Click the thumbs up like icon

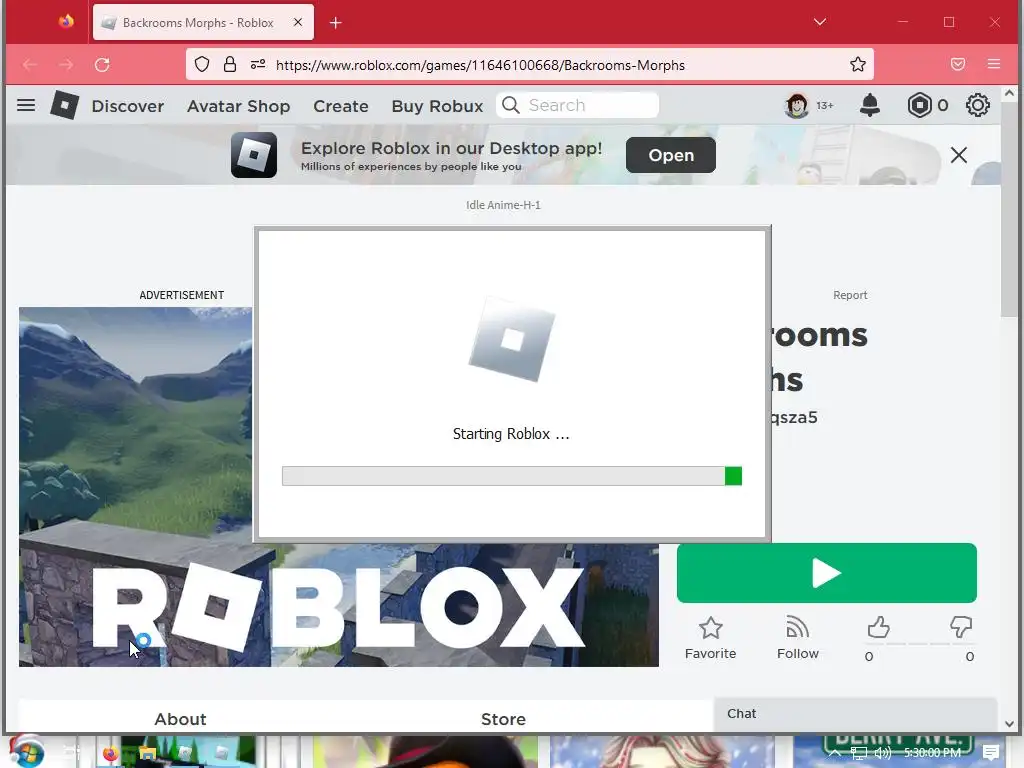pyautogui.click(x=878, y=628)
